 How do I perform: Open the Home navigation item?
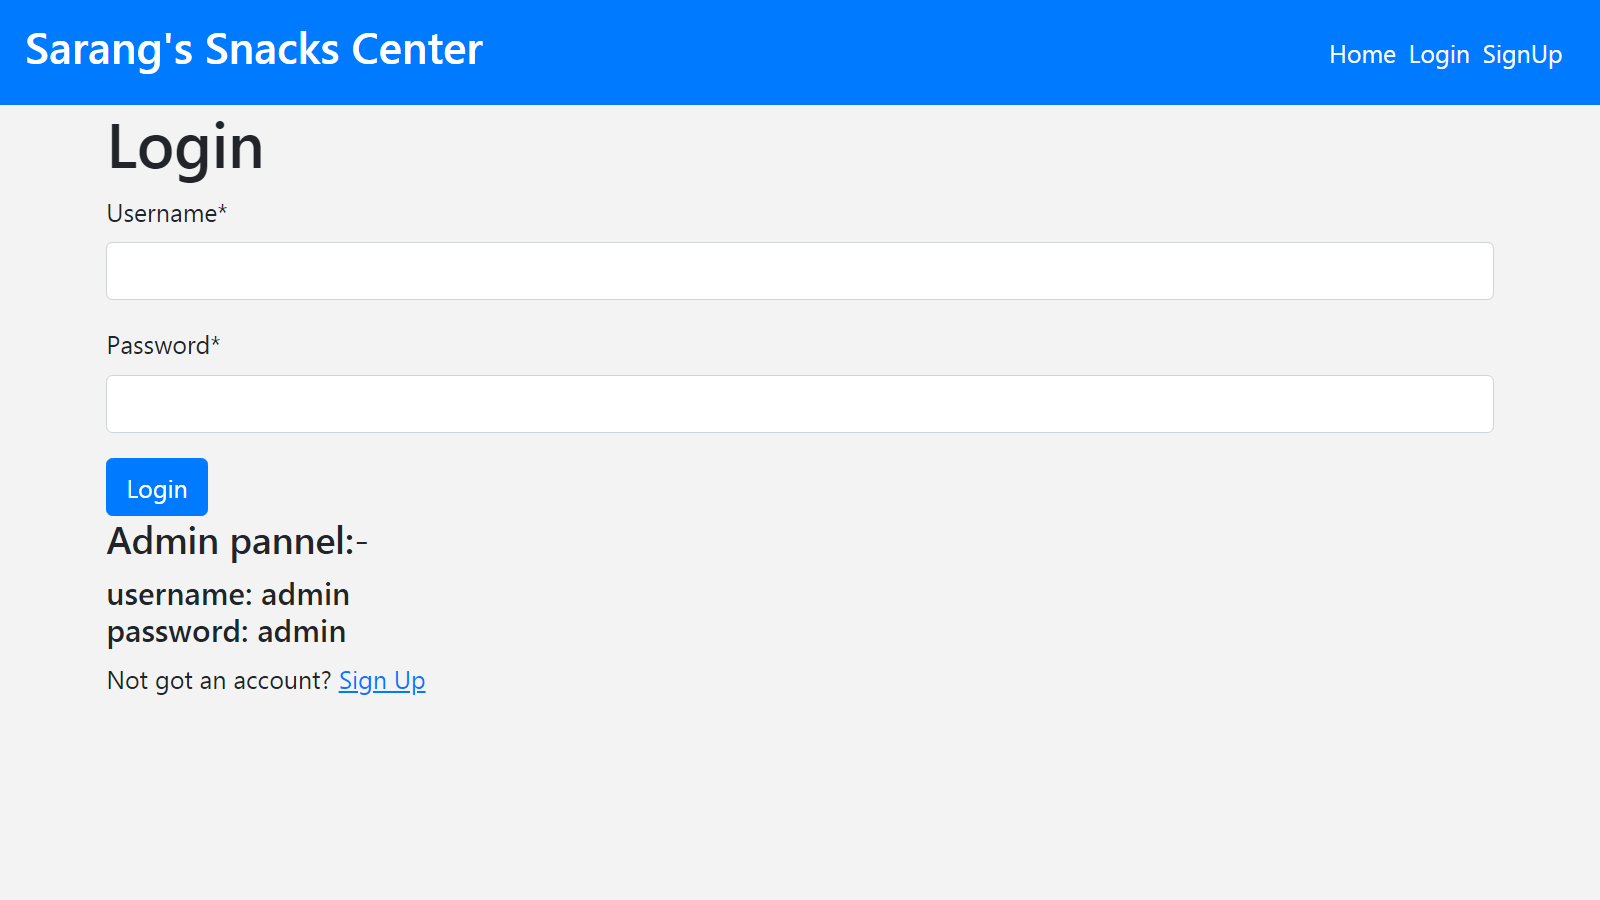click(1362, 55)
